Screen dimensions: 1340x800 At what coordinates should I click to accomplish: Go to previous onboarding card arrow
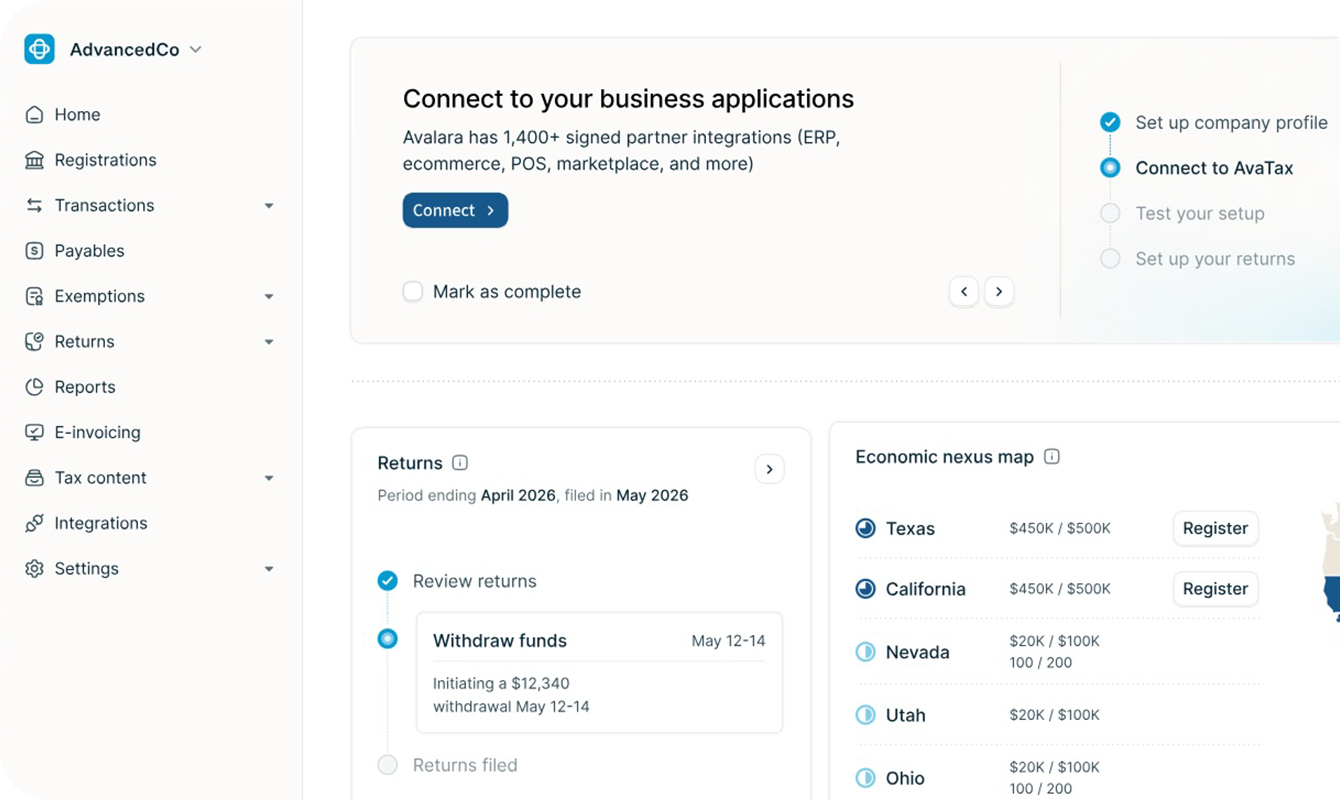[x=964, y=292]
